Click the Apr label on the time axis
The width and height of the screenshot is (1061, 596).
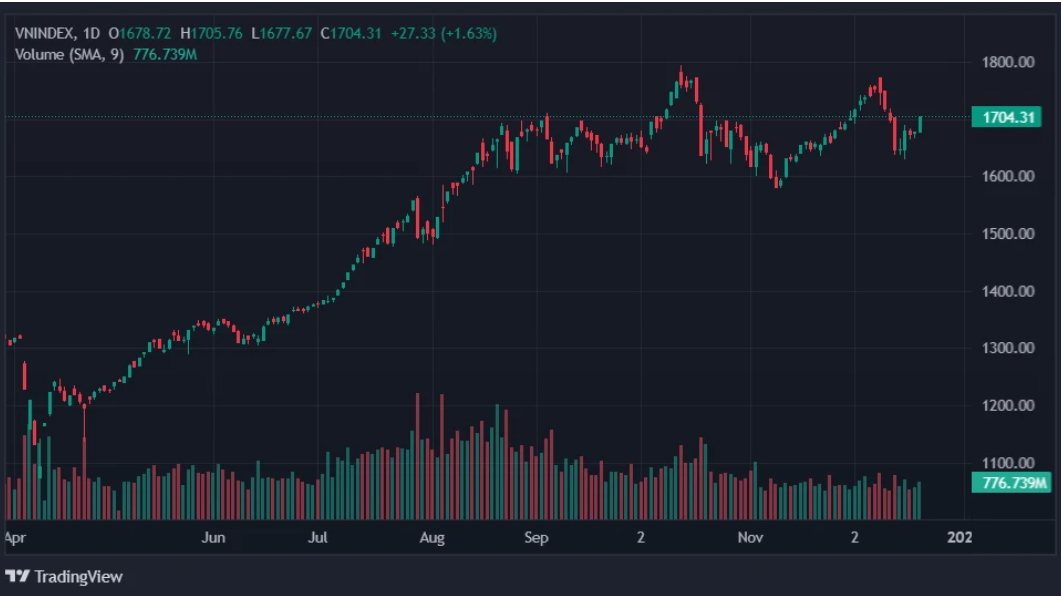point(14,538)
